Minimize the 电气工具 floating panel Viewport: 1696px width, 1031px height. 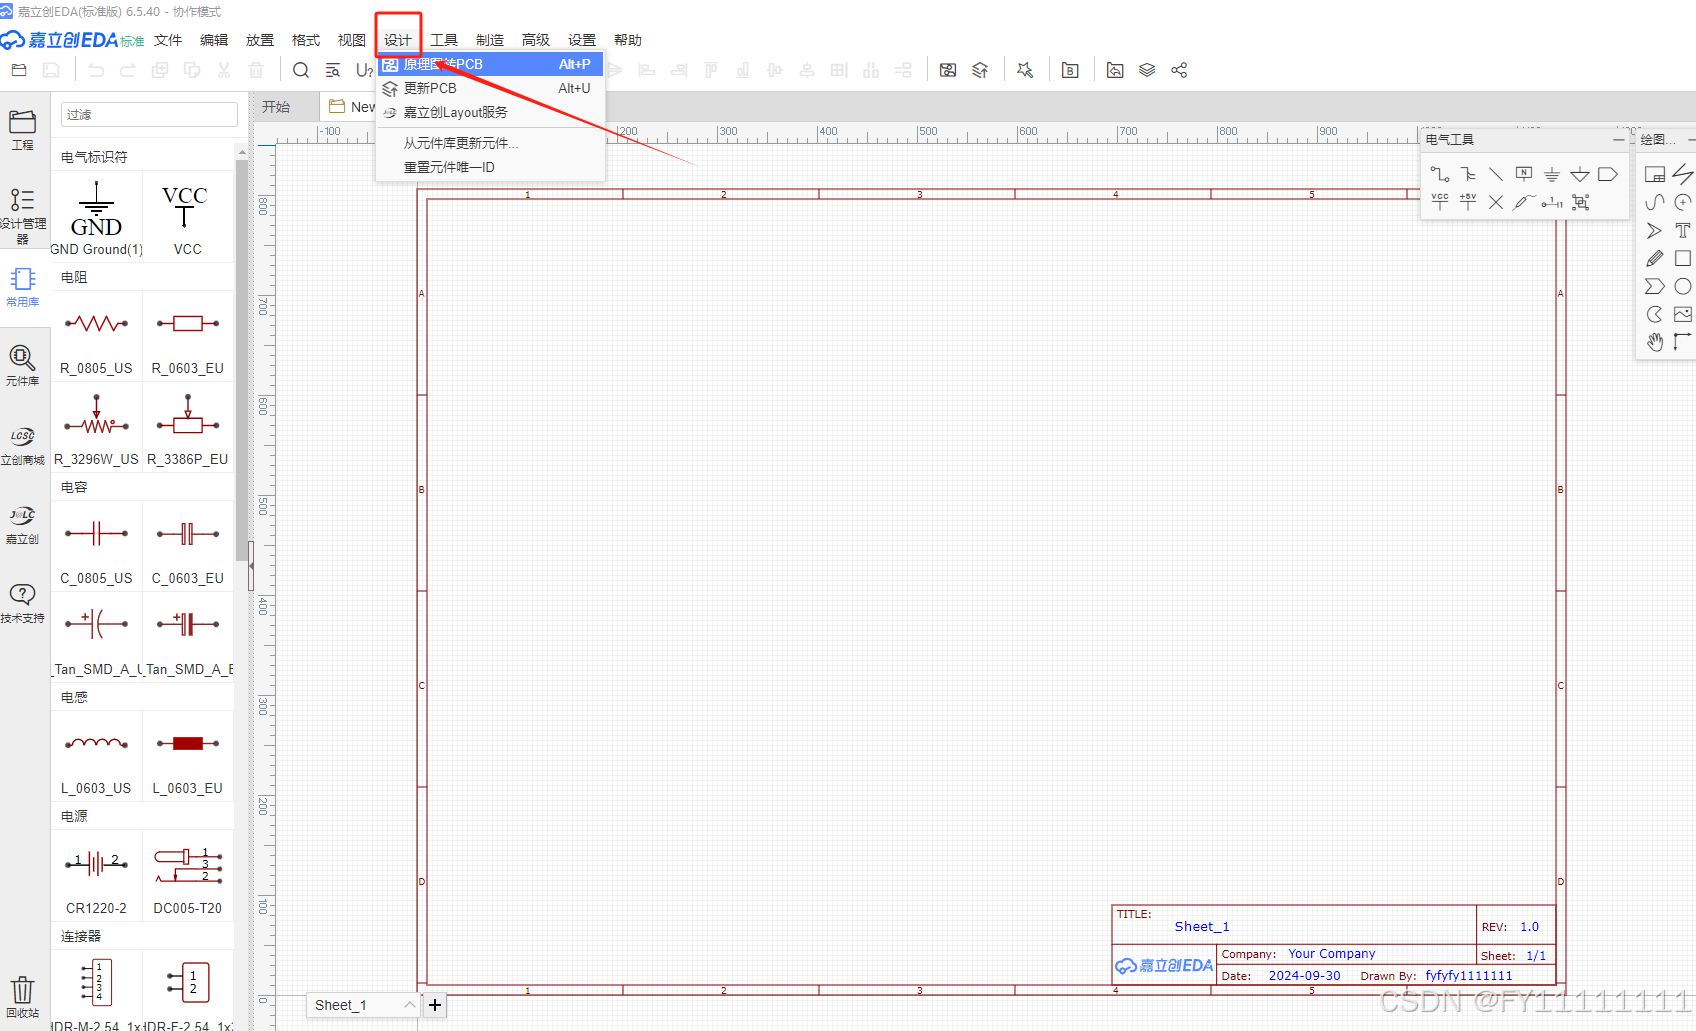tap(1618, 140)
